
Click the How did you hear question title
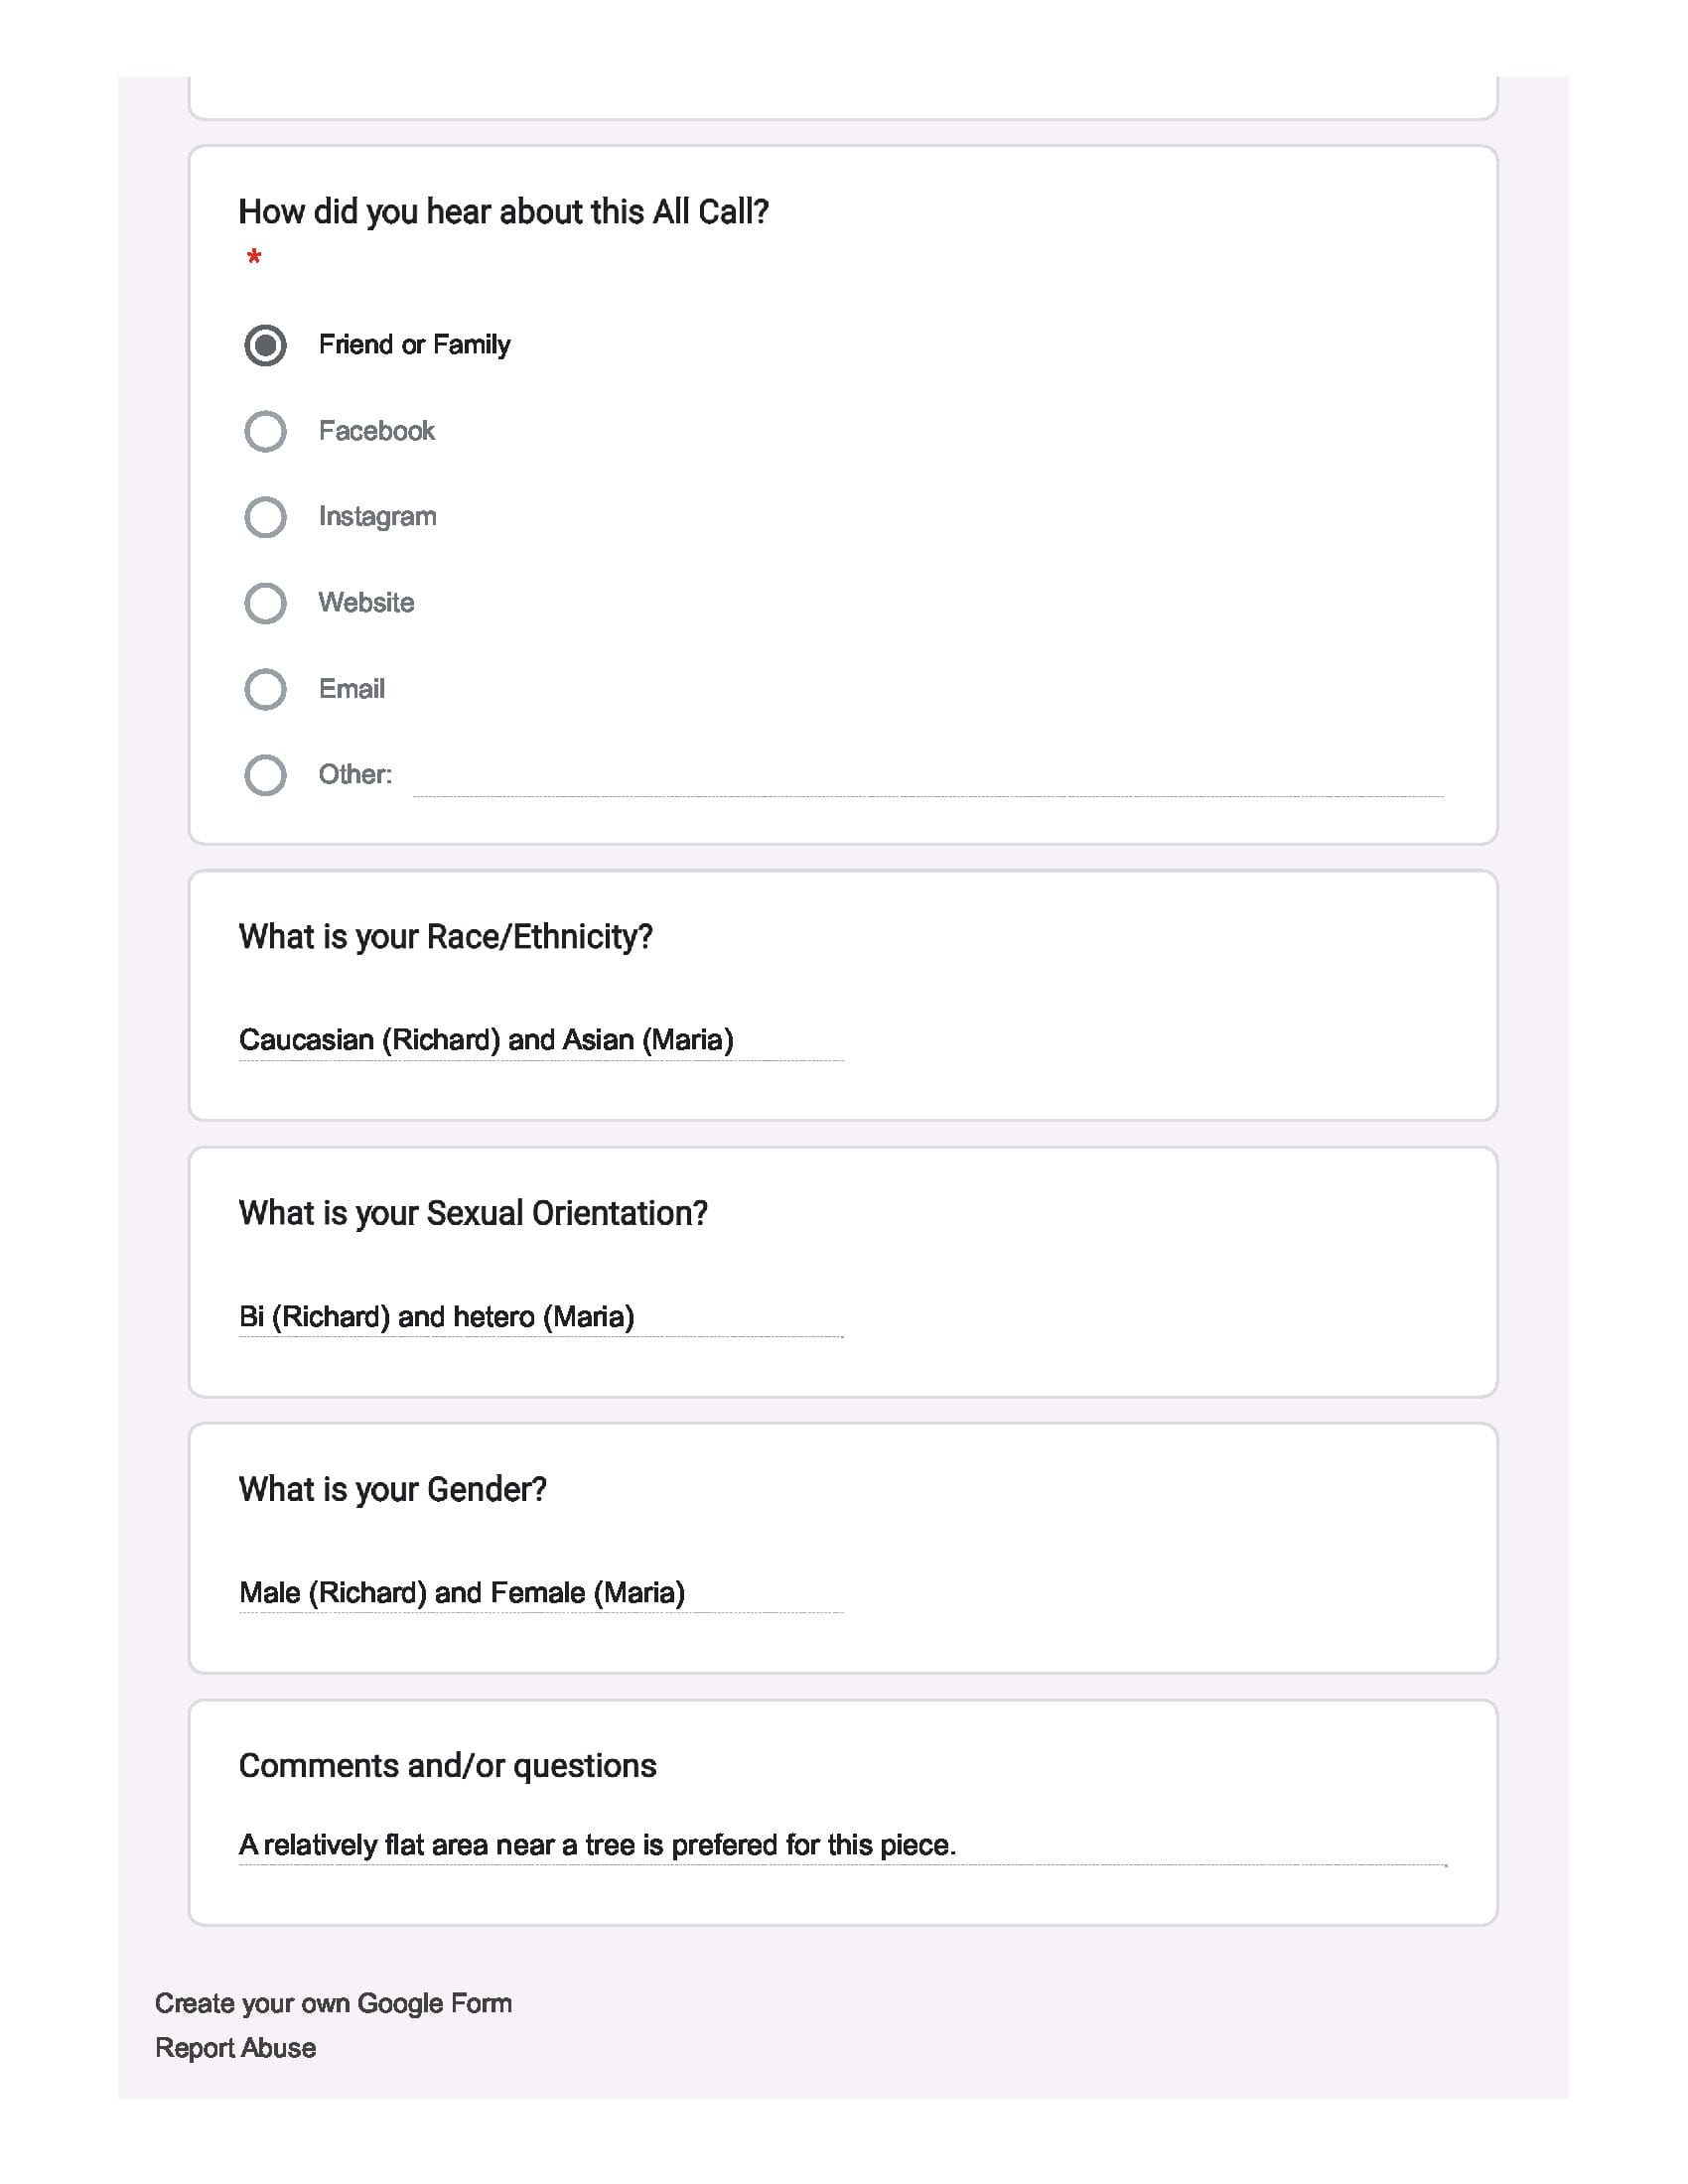(503, 212)
